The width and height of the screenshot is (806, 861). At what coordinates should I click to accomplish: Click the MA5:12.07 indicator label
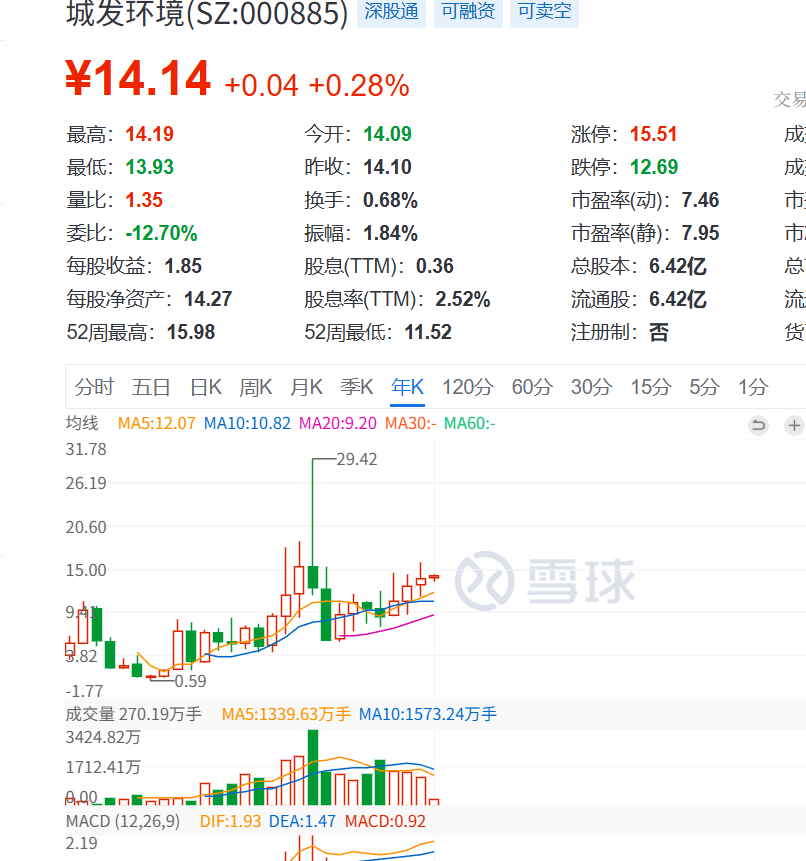tap(156, 423)
